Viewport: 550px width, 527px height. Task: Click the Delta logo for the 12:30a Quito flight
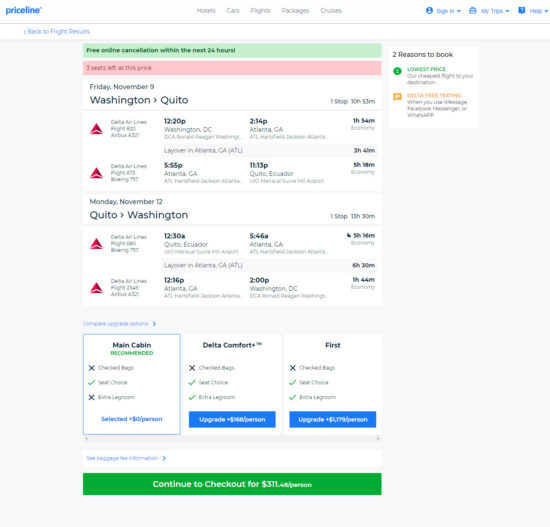(x=96, y=244)
